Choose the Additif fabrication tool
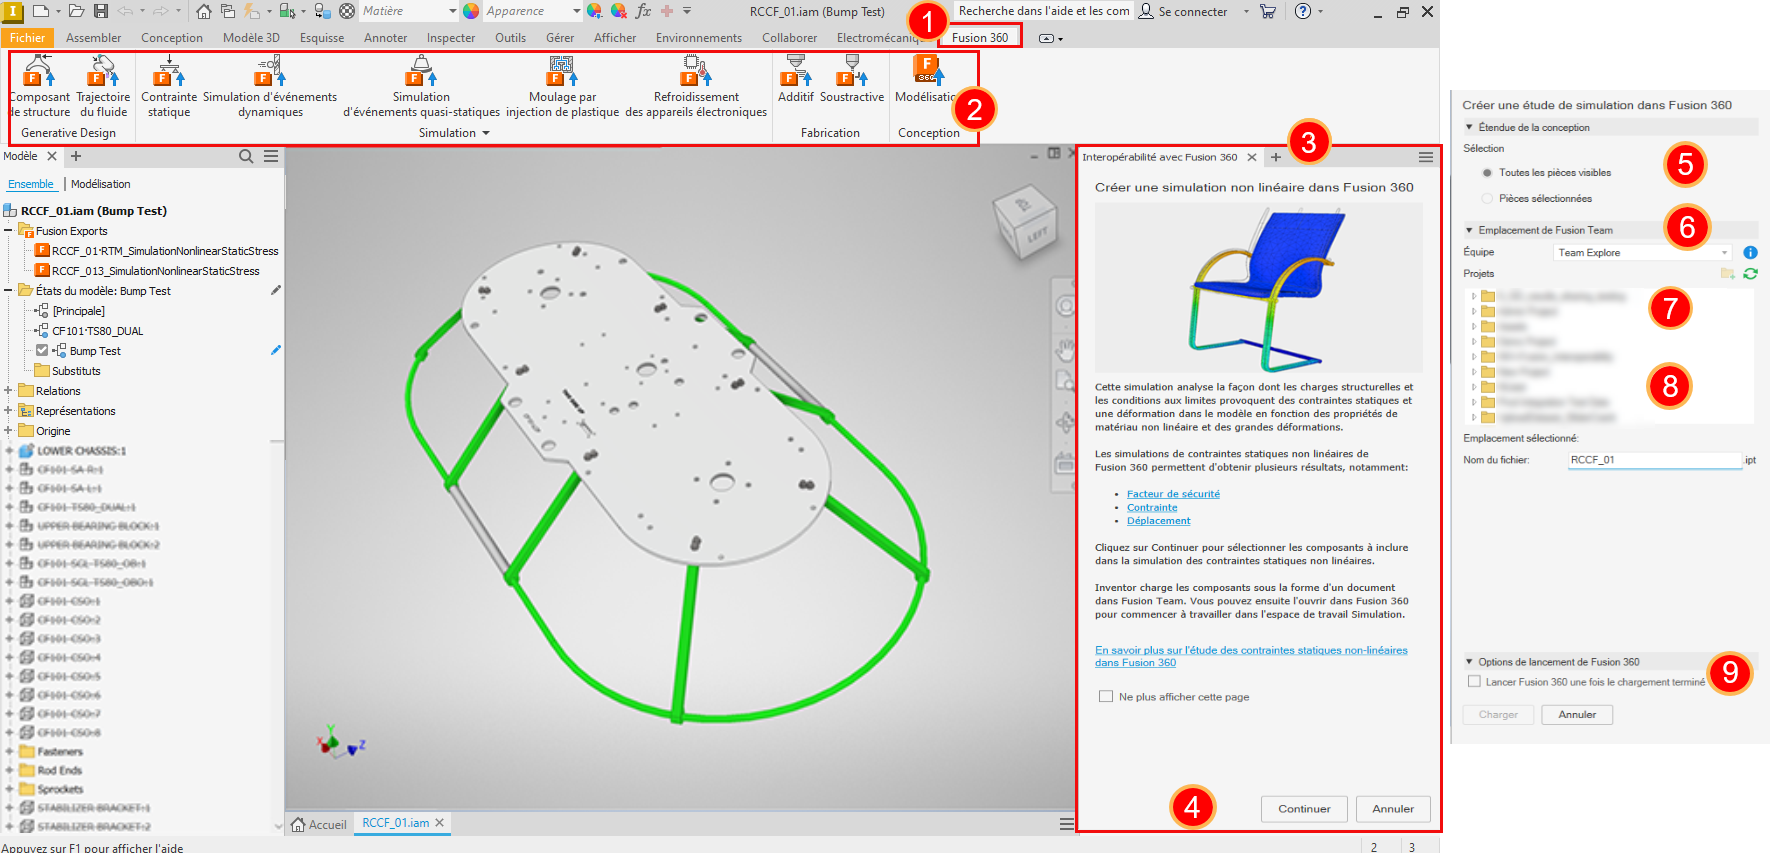This screenshot has width=1770, height=853. (796, 79)
